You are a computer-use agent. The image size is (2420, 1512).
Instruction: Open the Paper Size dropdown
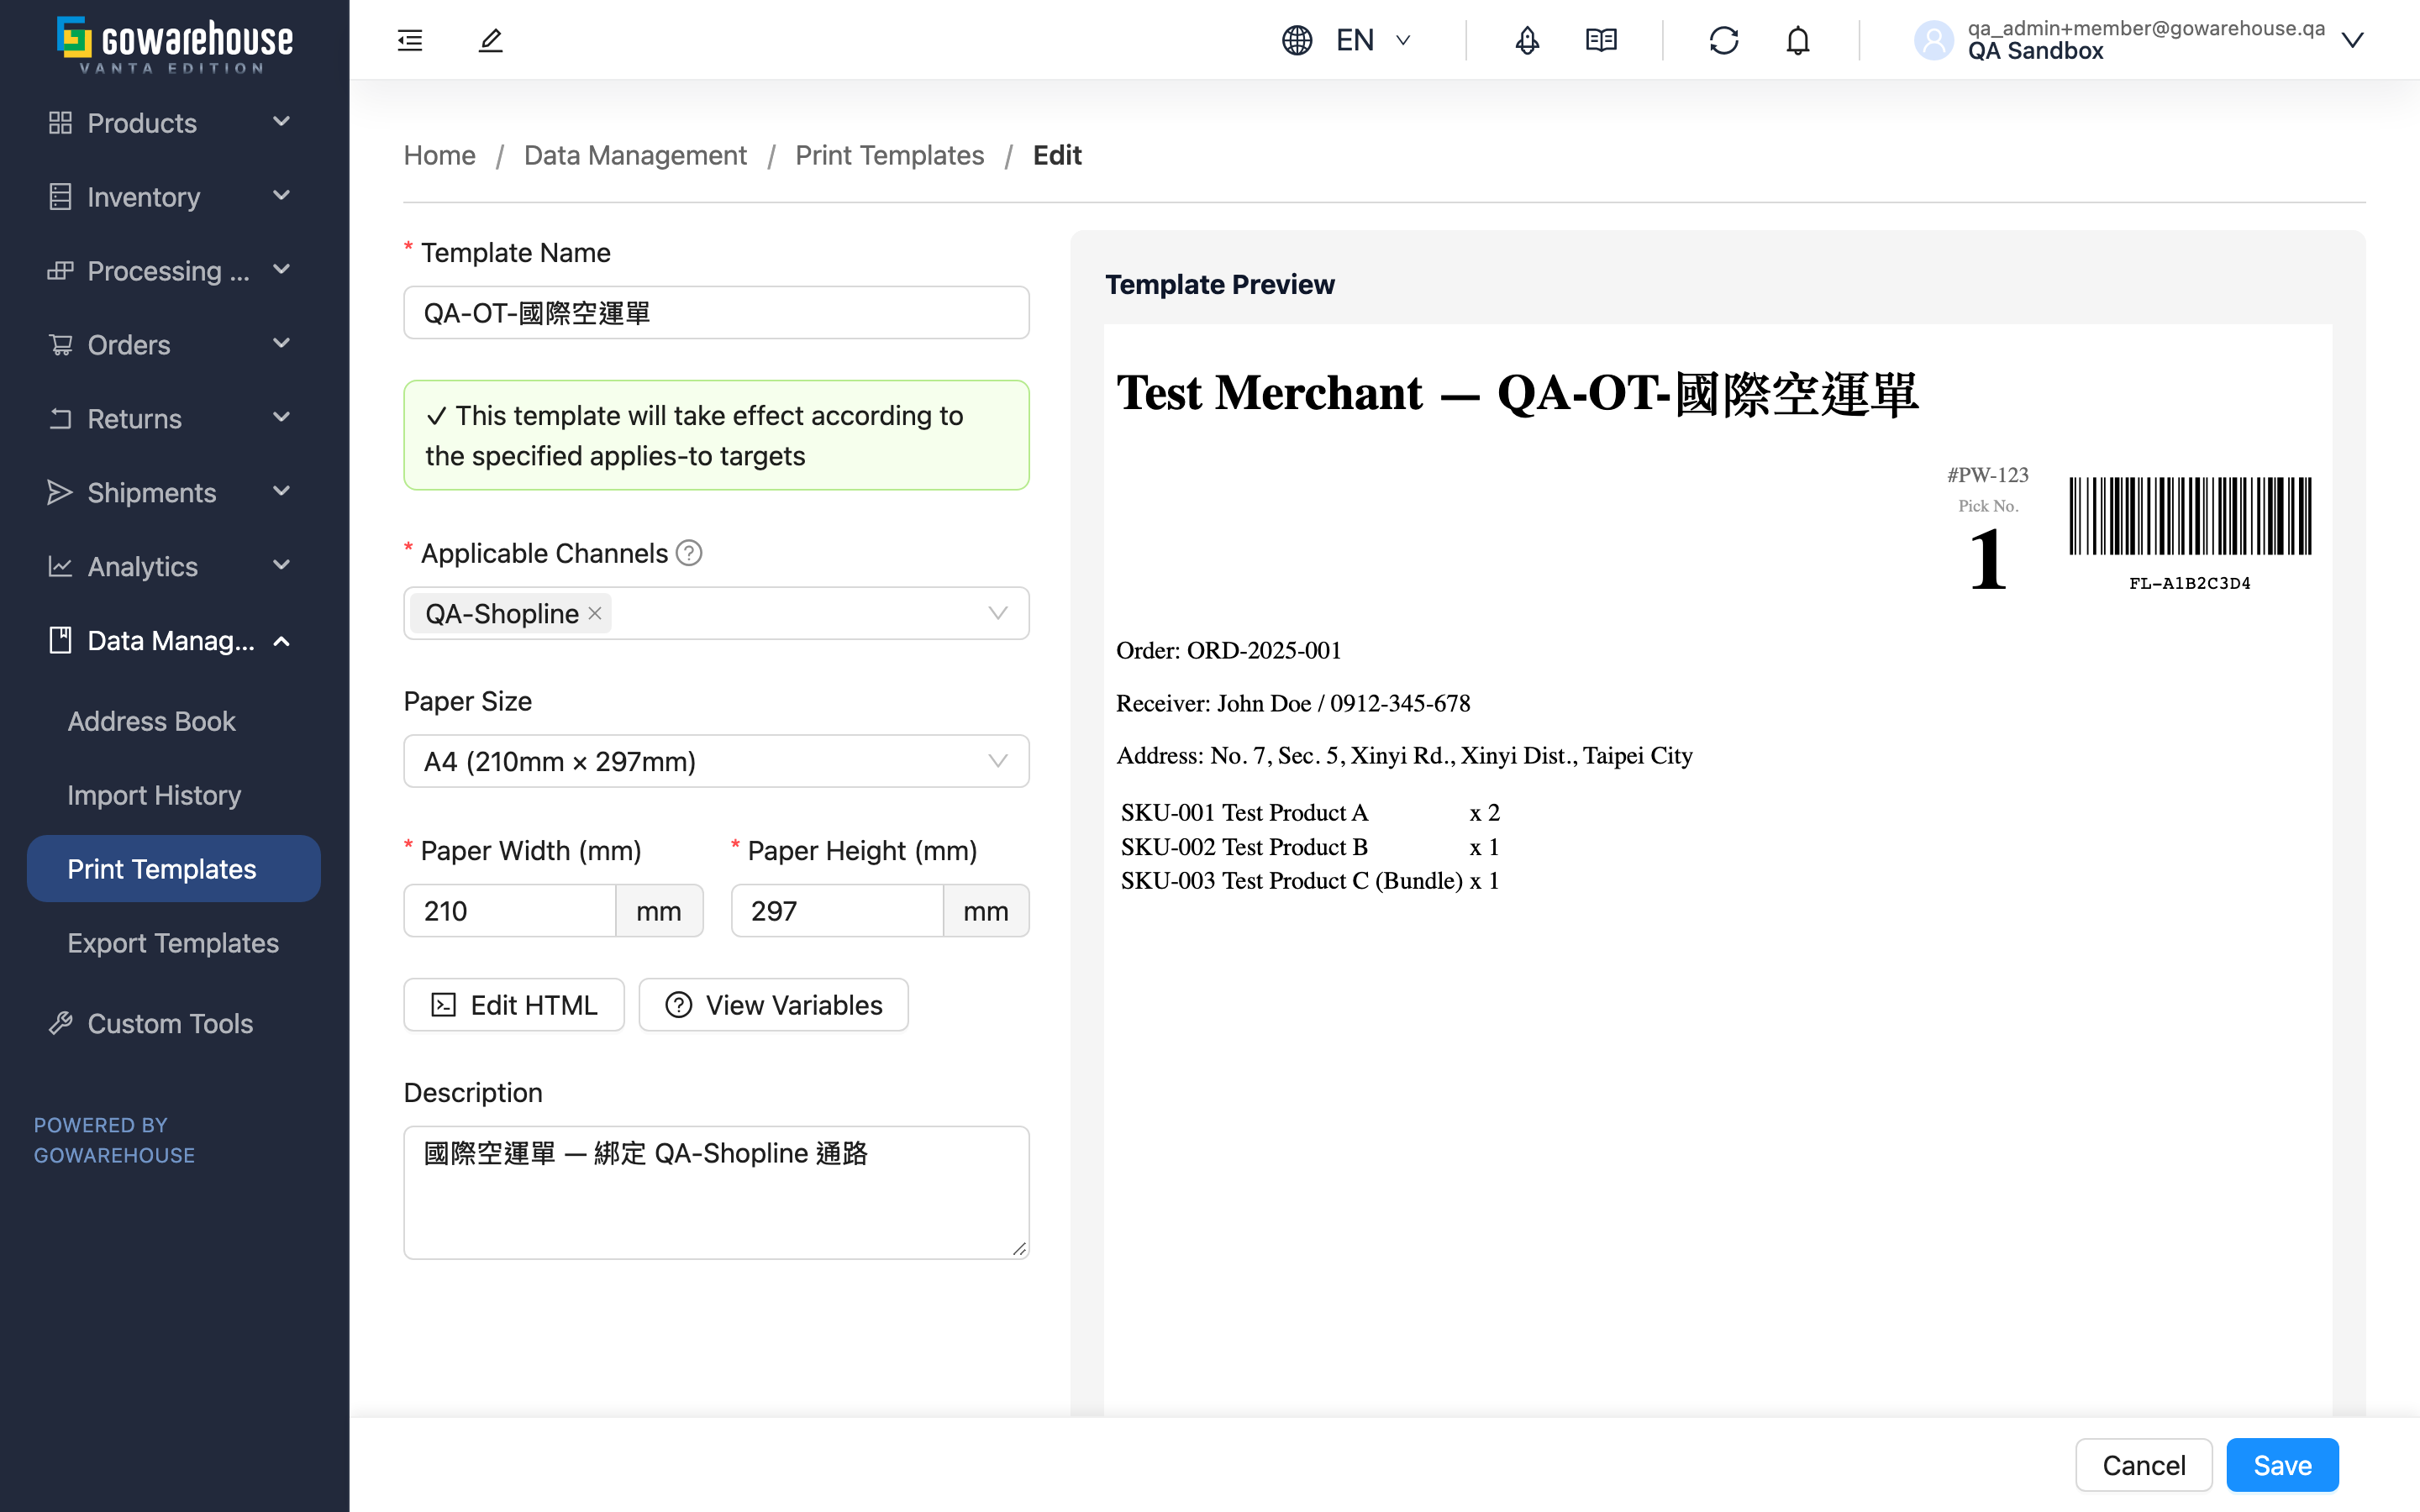pos(716,761)
